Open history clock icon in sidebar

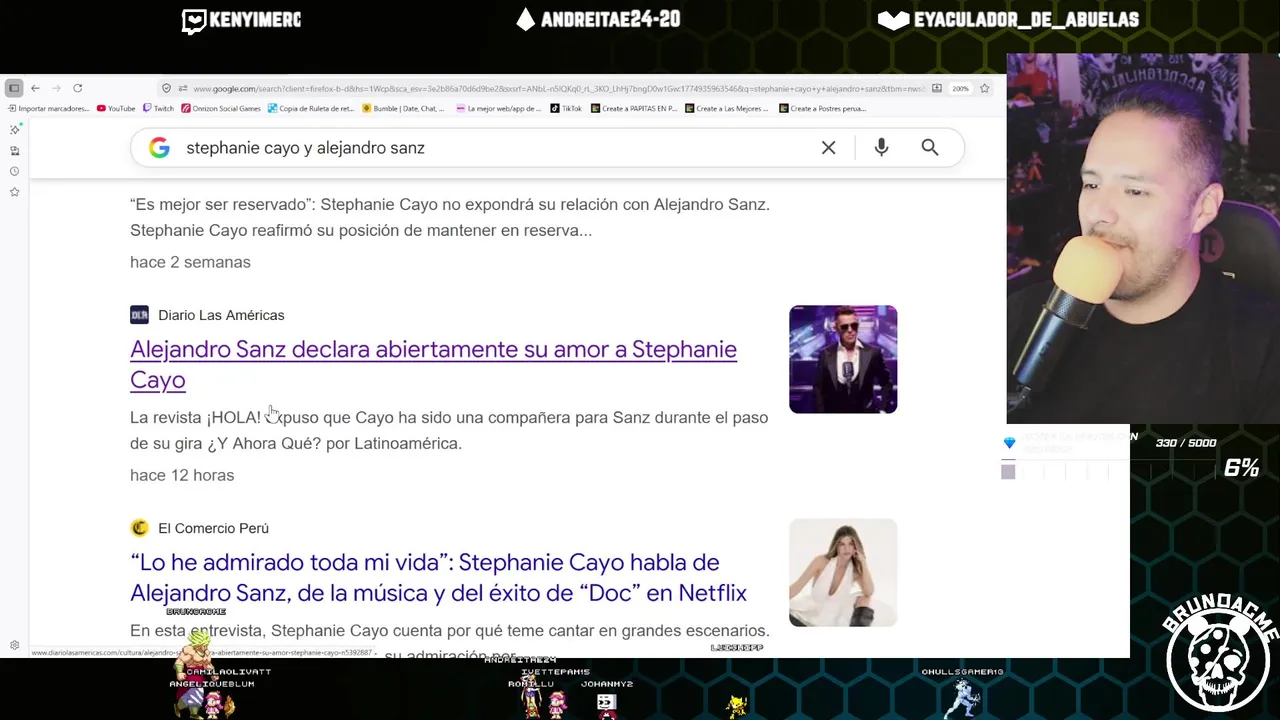(x=14, y=171)
